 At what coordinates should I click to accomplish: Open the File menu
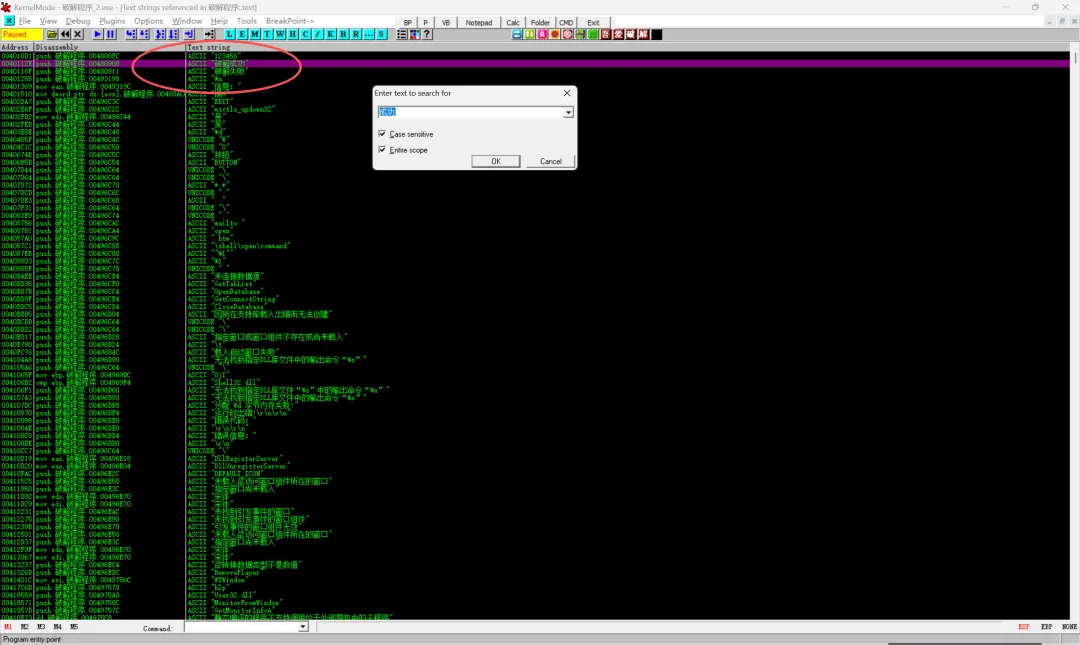(25, 21)
